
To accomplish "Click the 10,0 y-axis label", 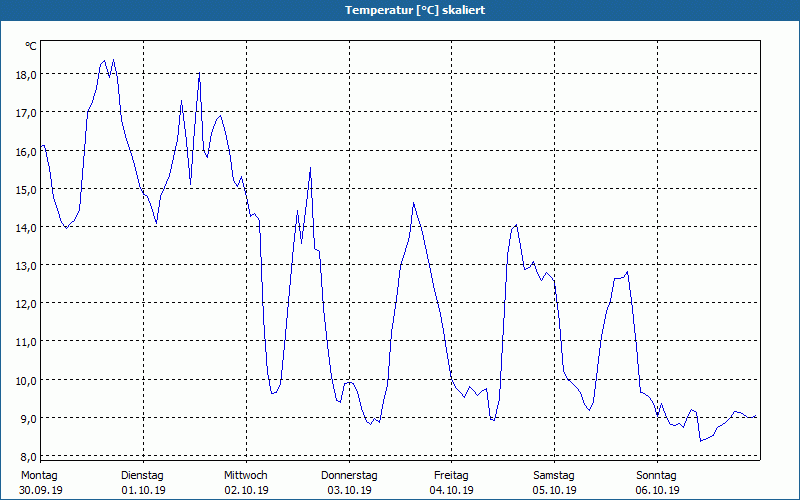I will tap(27, 381).
